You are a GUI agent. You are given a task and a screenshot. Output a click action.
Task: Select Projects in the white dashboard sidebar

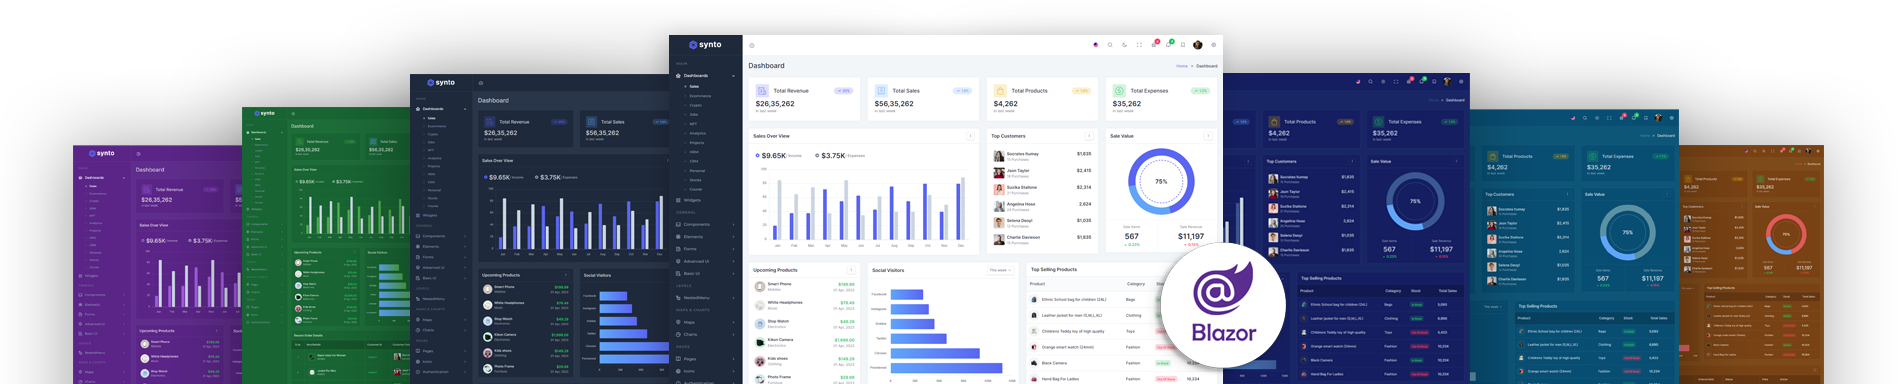(697, 143)
